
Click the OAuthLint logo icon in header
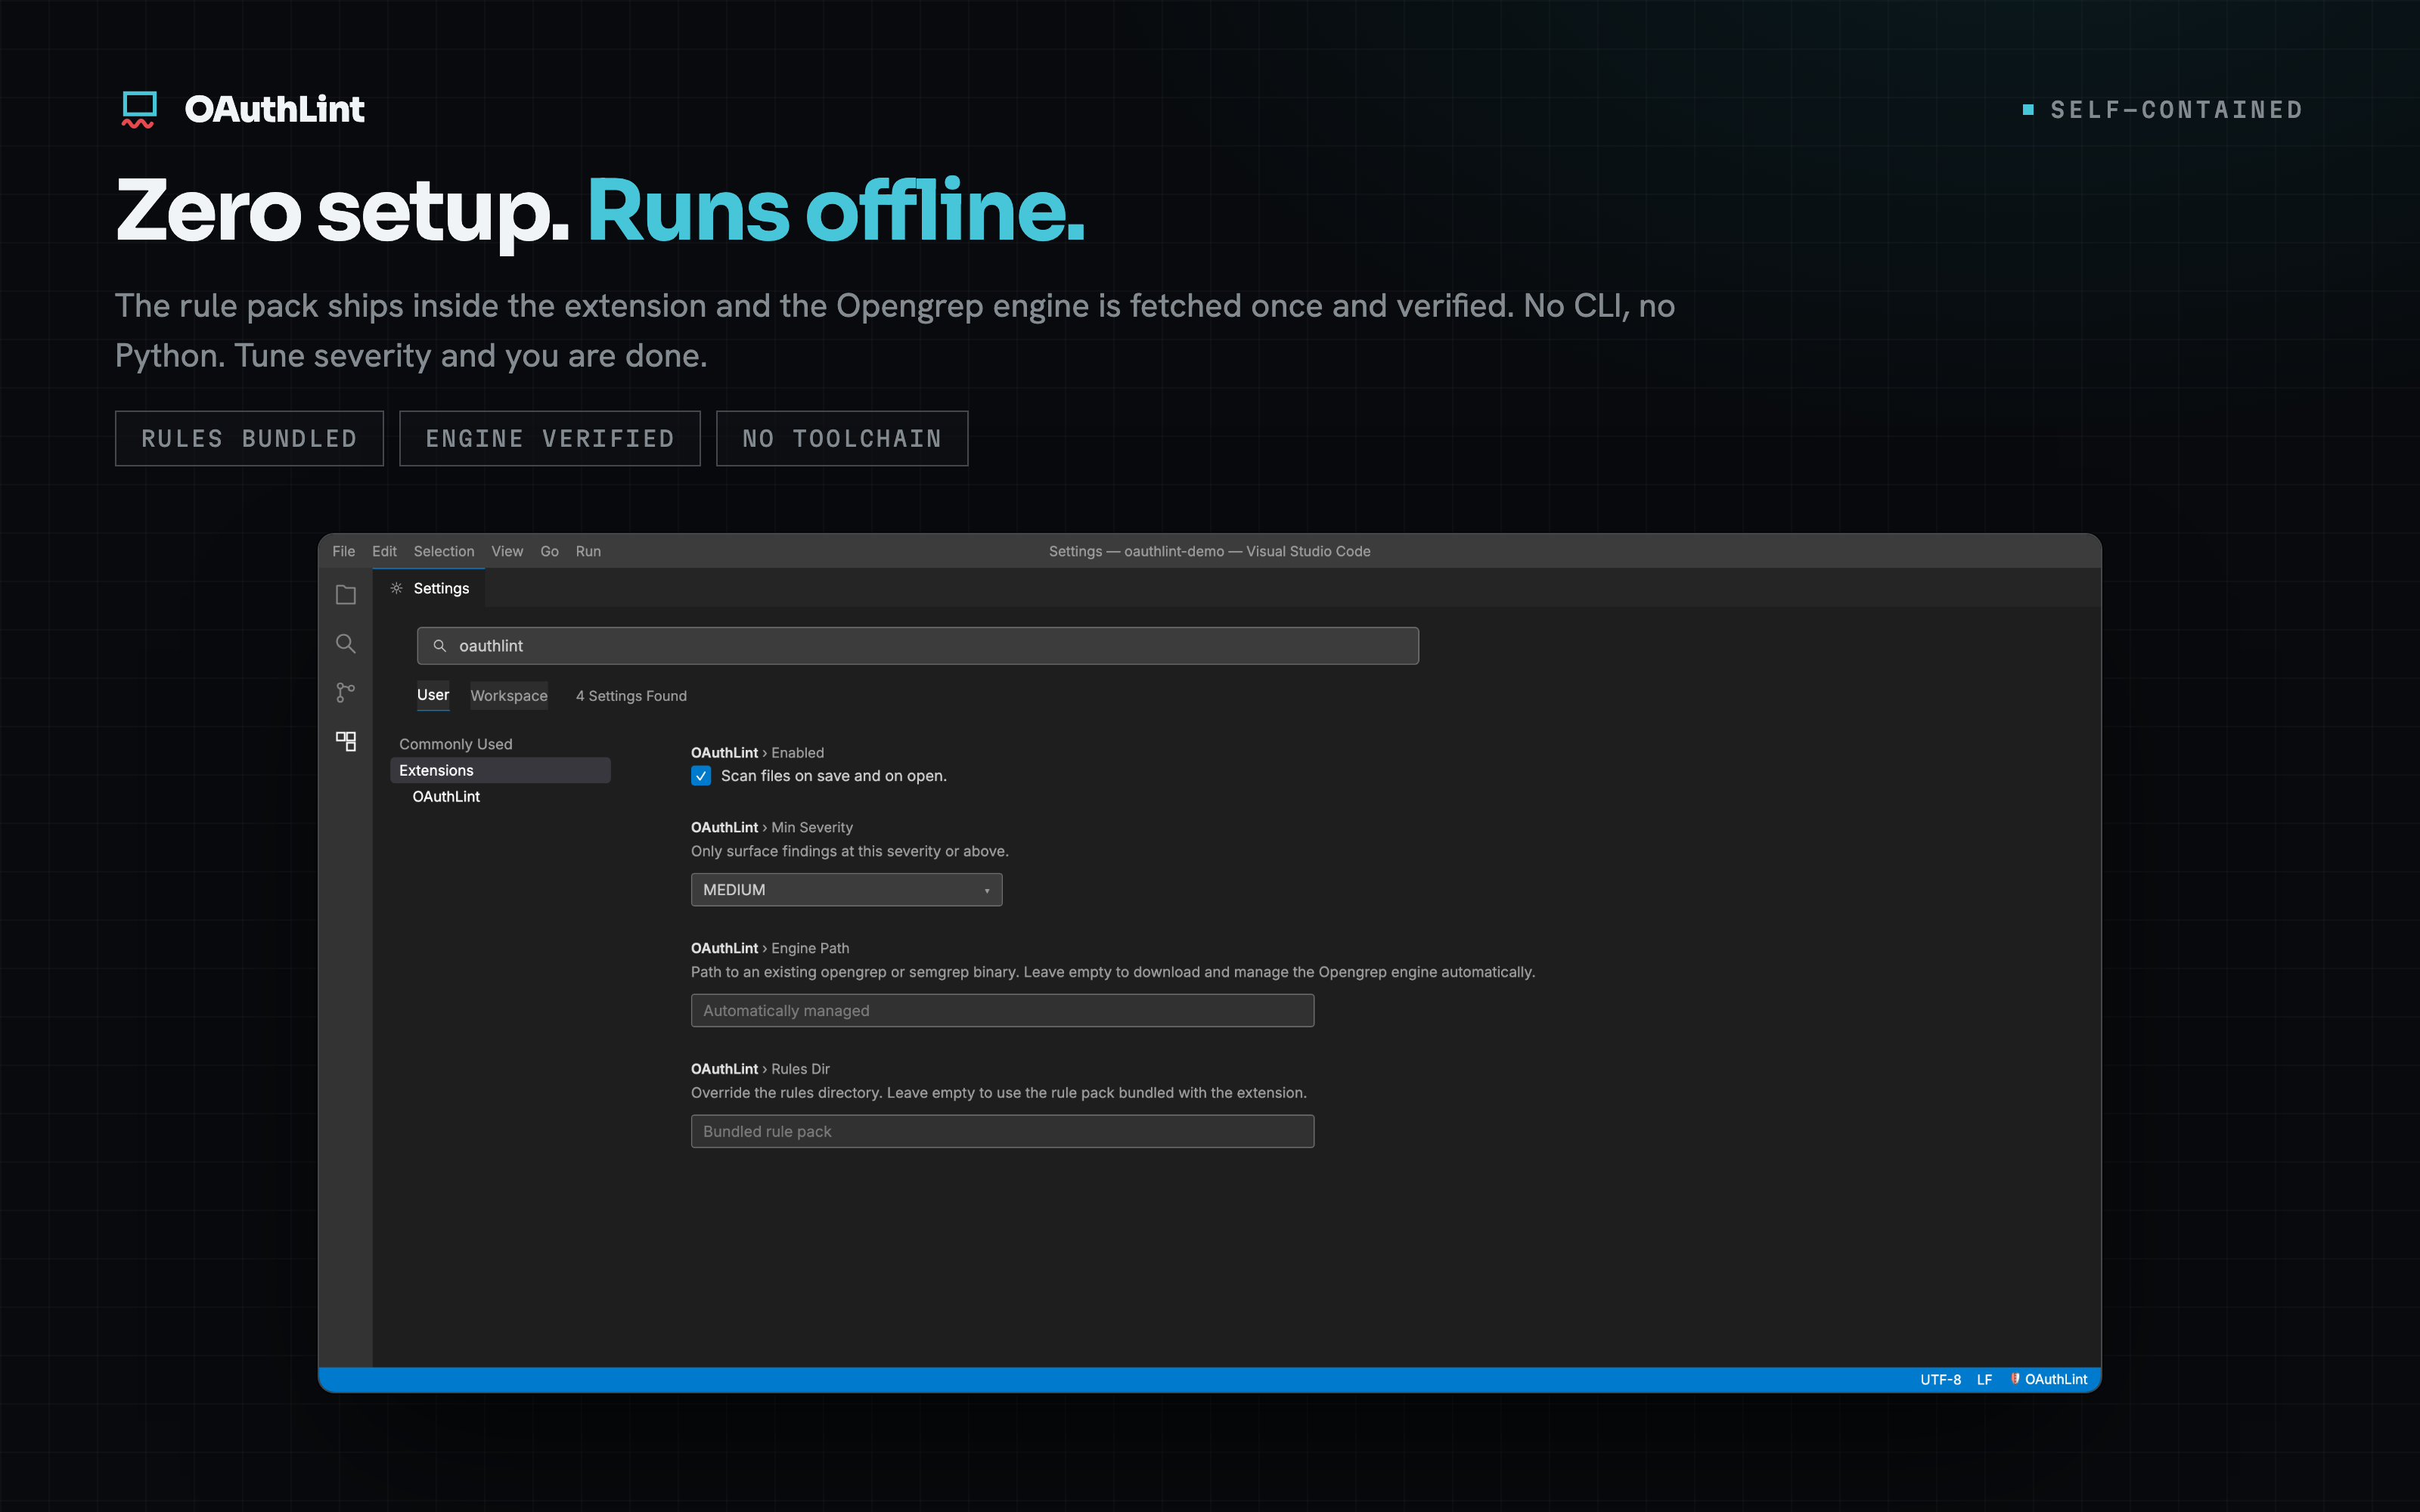tap(139, 109)
